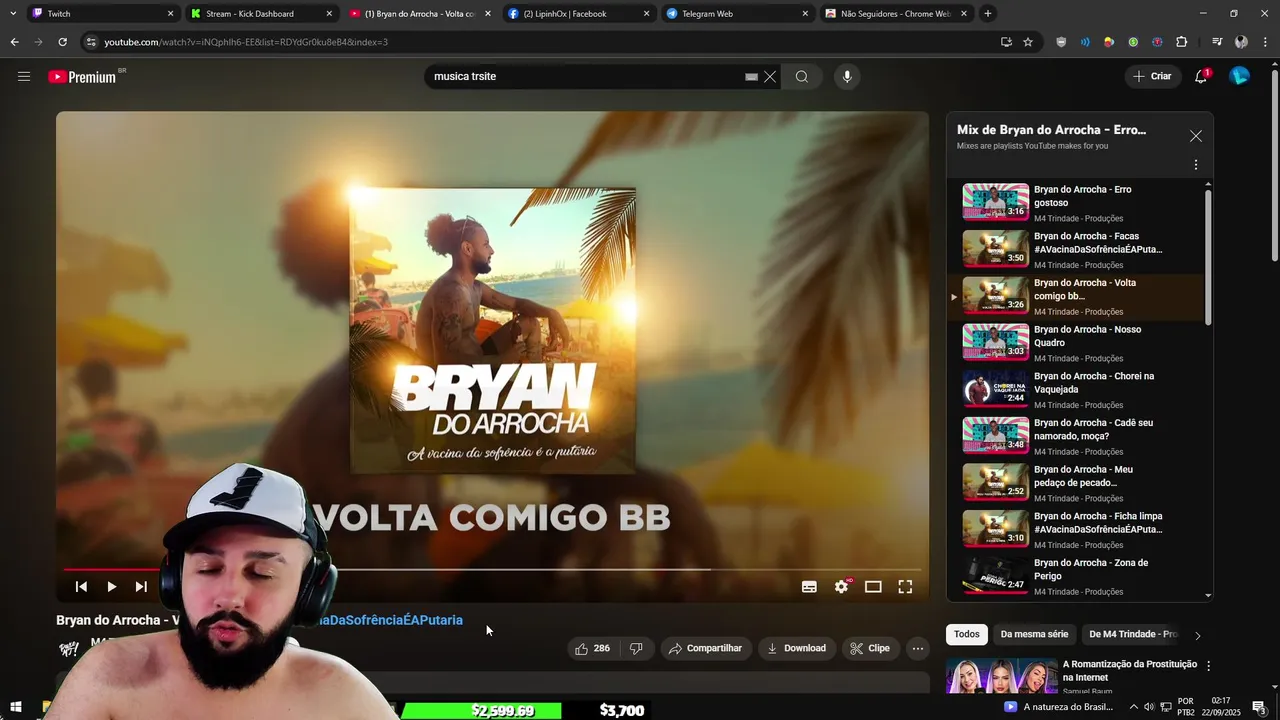Viewport: 1280px width, 720px height.
Task: Skip to next video in mix
Action: click(141, 587)
